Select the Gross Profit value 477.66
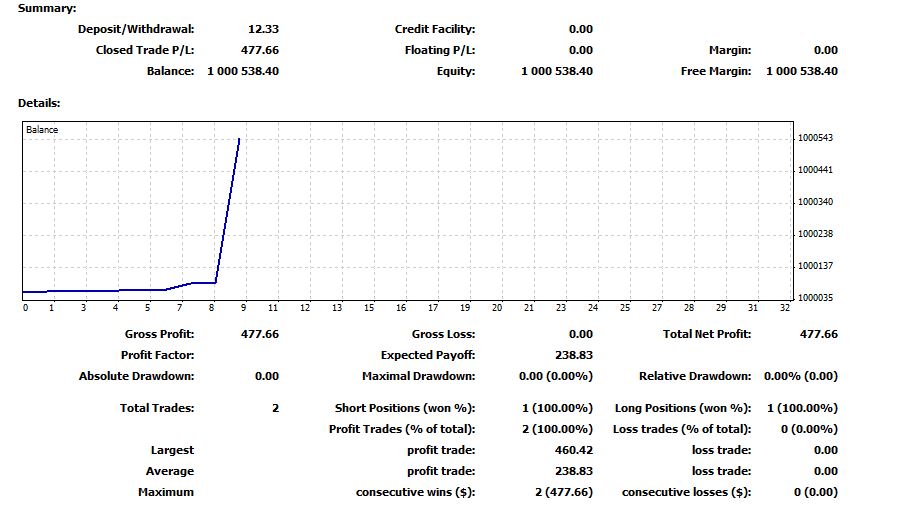This screenshot has height=508, width=916. (260, 334)
